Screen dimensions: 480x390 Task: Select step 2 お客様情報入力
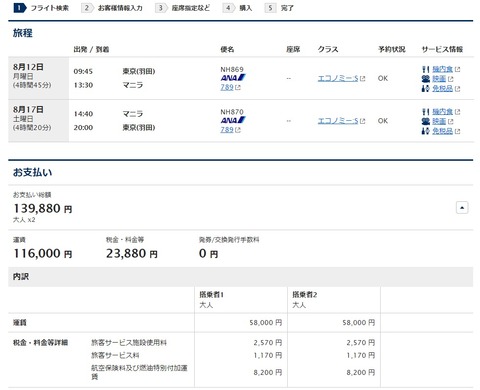click(x=112, y=8)
